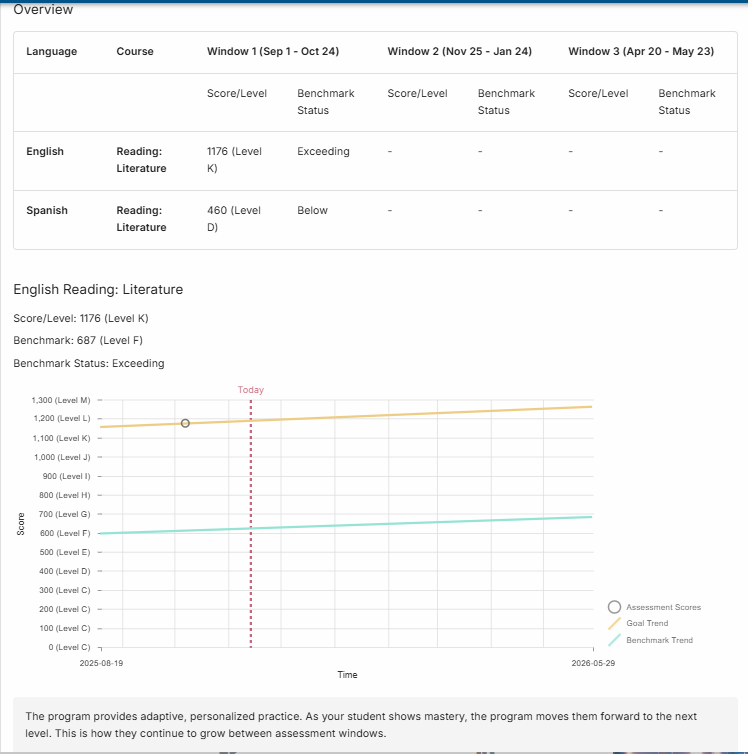This screenshot has width=748, height=754.
Task: Select the Today marker label on chart
Action: (251, 390)
